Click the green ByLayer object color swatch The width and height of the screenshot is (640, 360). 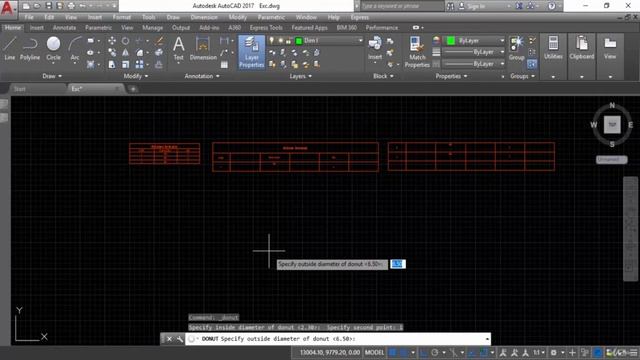[x=451, y=40]
